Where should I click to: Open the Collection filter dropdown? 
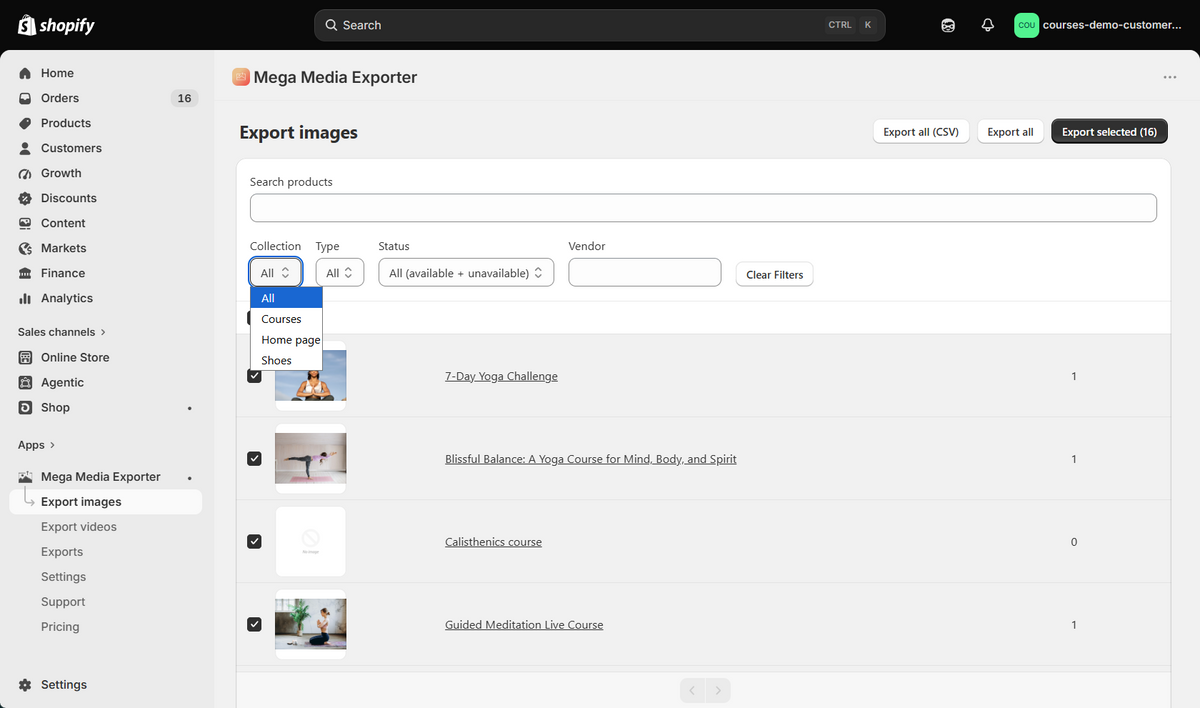[x=276, y=272]
